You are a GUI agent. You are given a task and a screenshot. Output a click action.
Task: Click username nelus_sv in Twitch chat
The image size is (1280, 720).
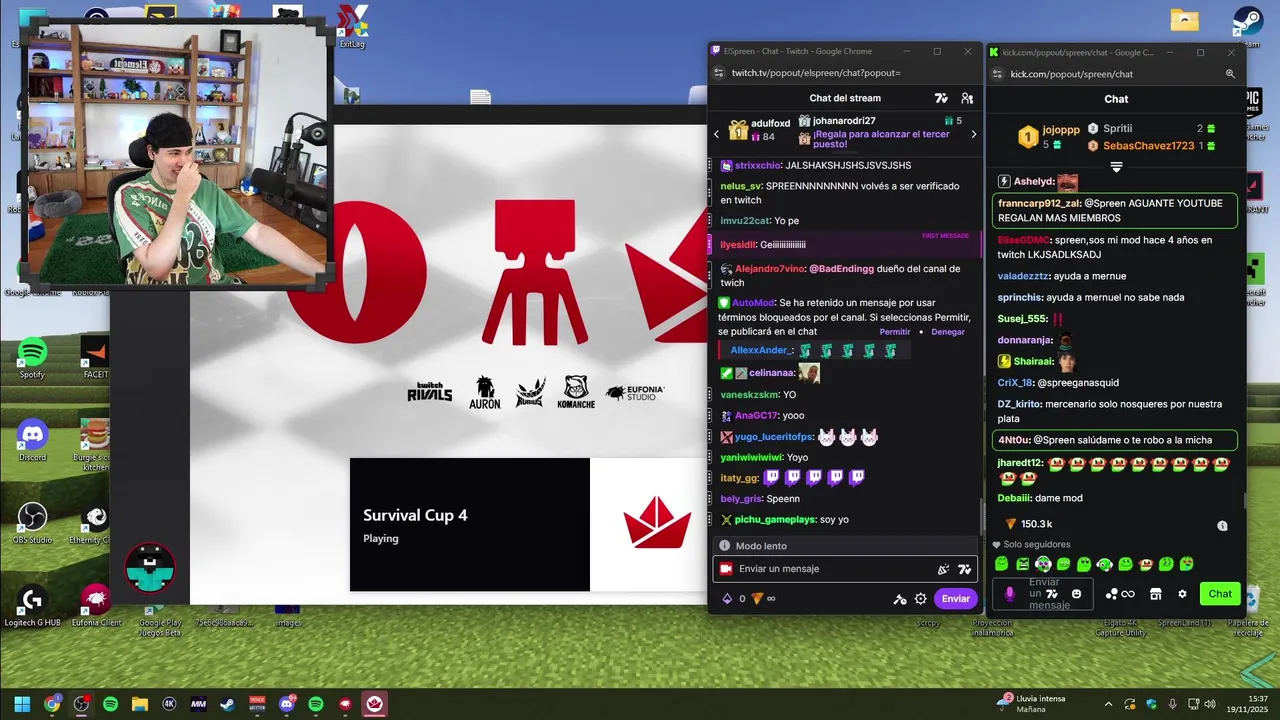point(741,186)
